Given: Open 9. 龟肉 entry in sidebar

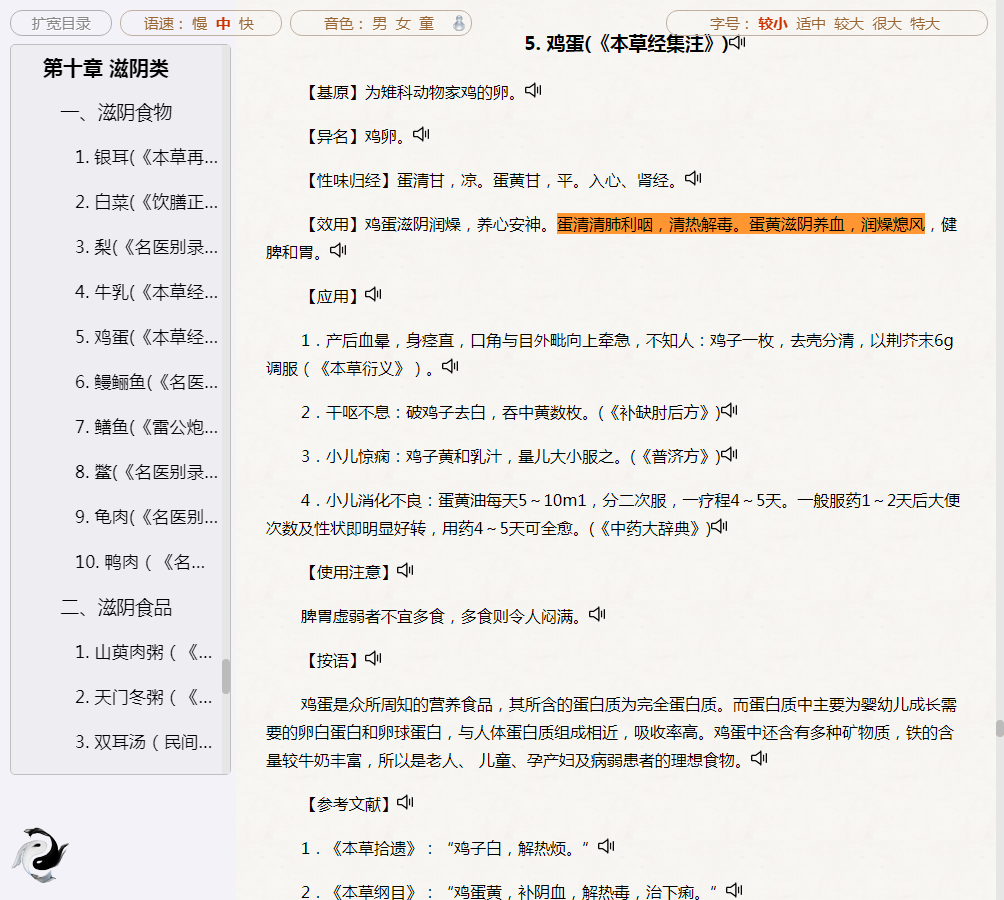Looking at the screenshot, I should [146, 517].
